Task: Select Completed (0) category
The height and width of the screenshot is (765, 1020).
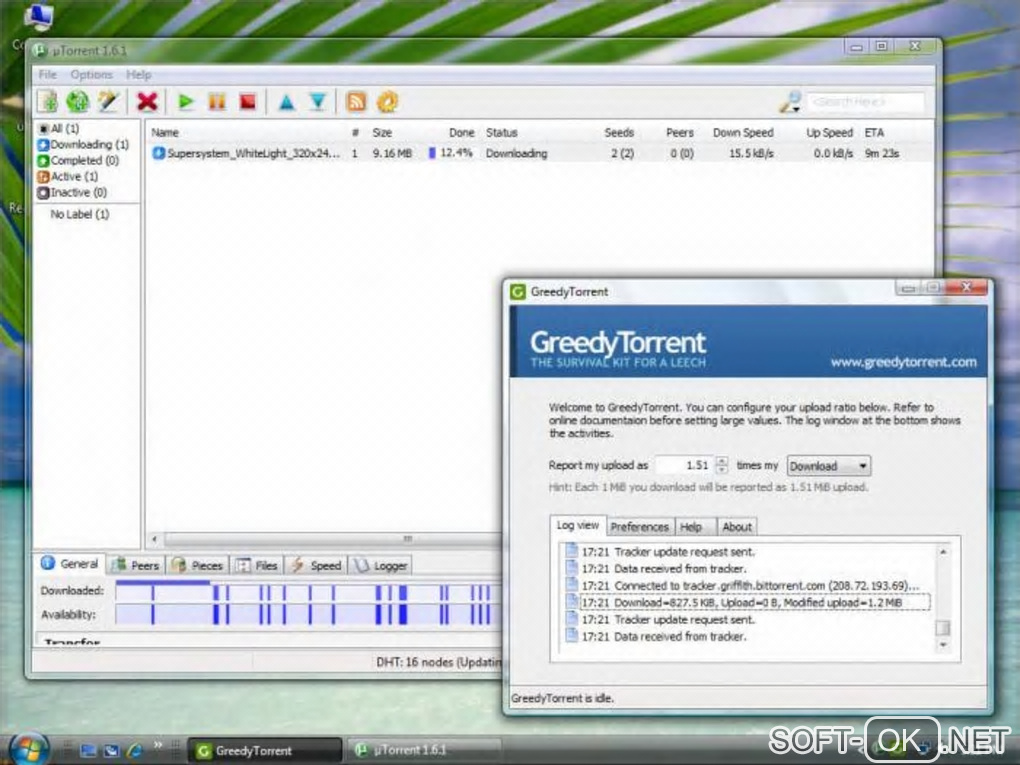Action: tap(79, 160)
